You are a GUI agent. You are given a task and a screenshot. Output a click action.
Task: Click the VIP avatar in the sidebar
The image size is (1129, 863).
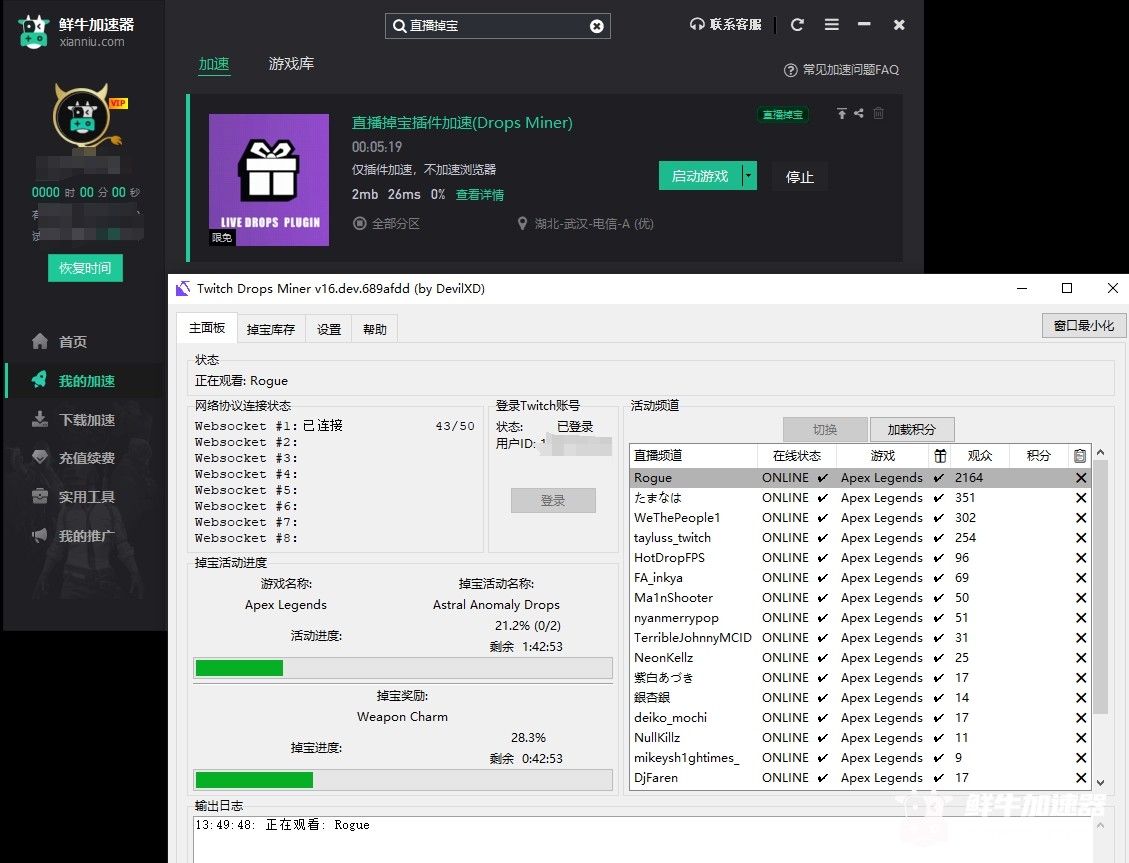click(x=82, y=117)
